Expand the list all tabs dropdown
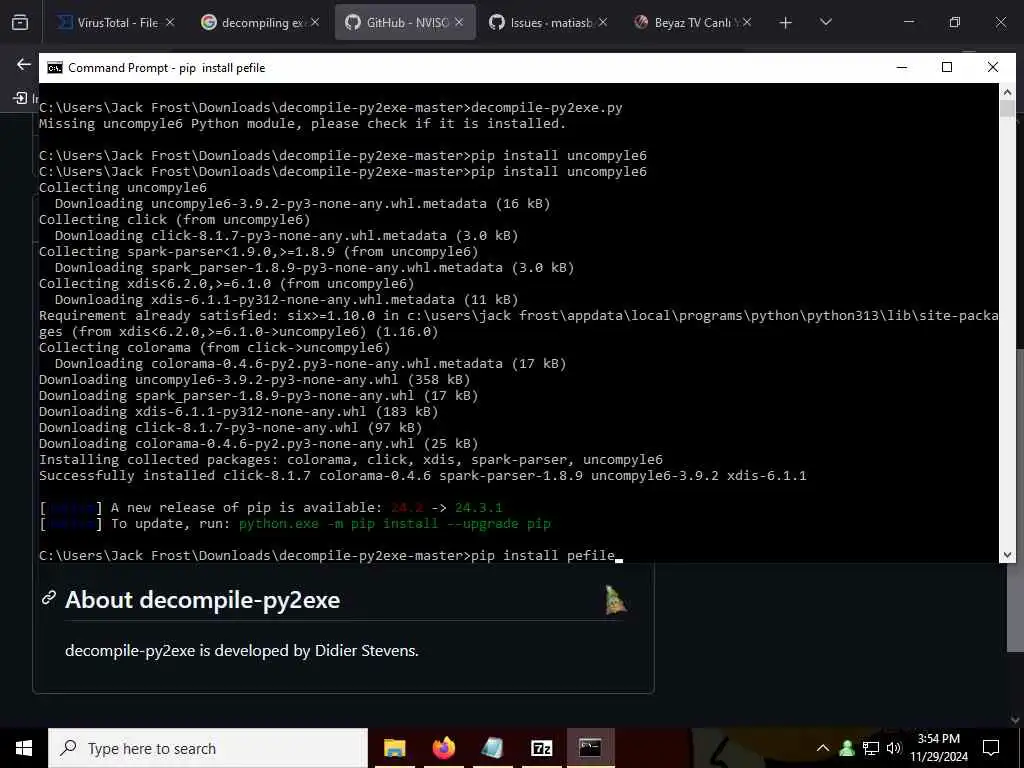Screen dimensions: 1024x768 point(825,22)
